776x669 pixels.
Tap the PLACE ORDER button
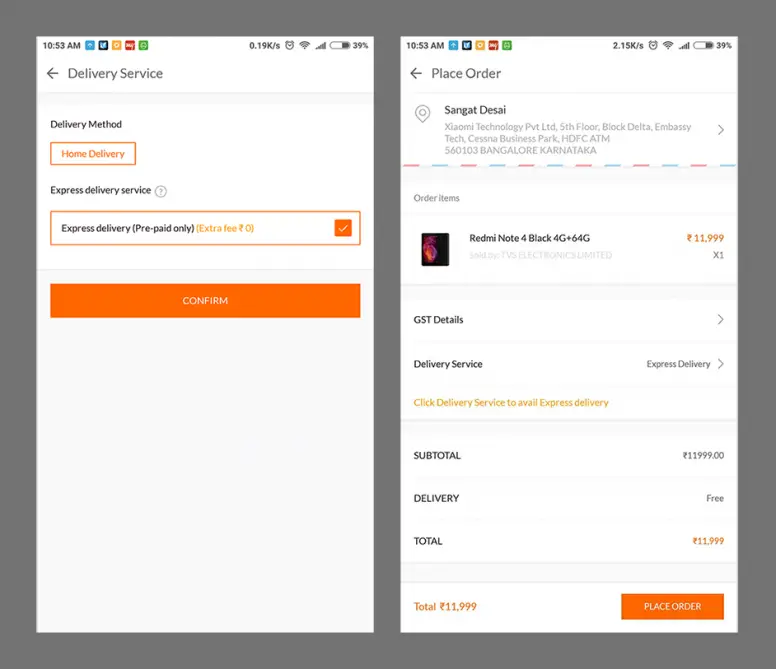point(672,607)
